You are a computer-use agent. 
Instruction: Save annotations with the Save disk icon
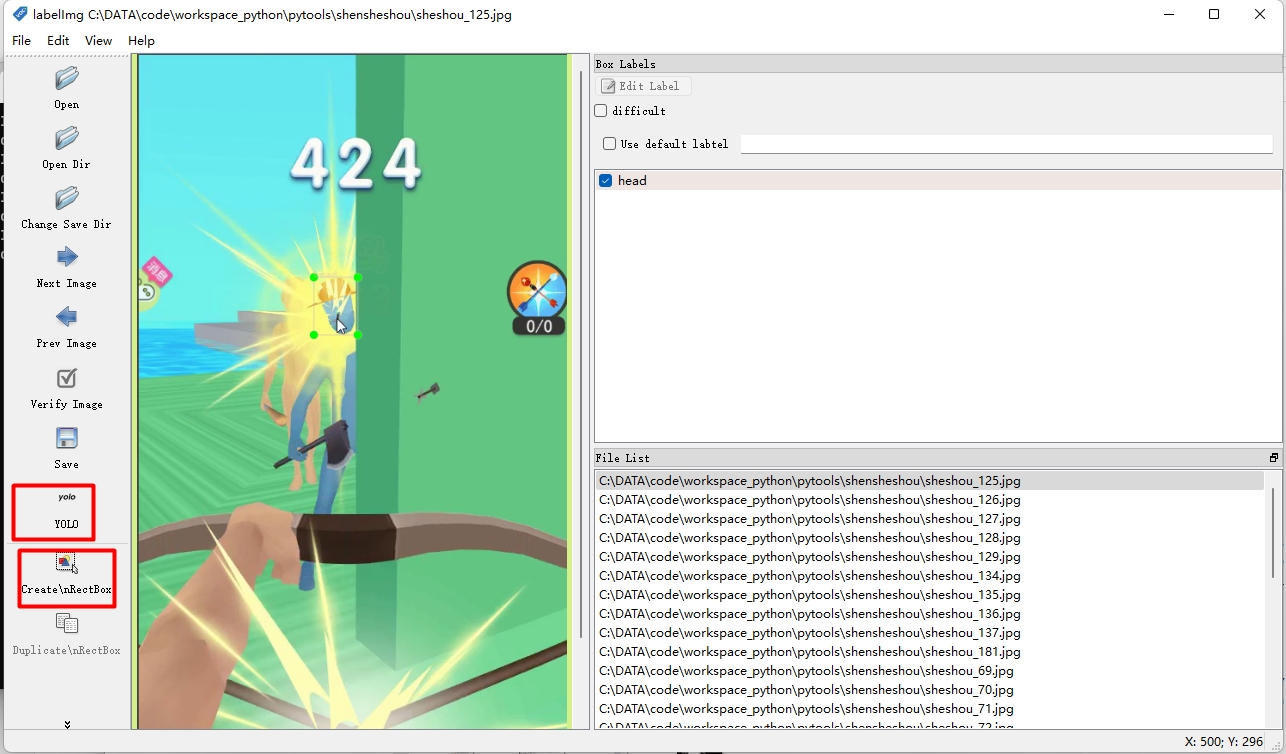(67, 438)
